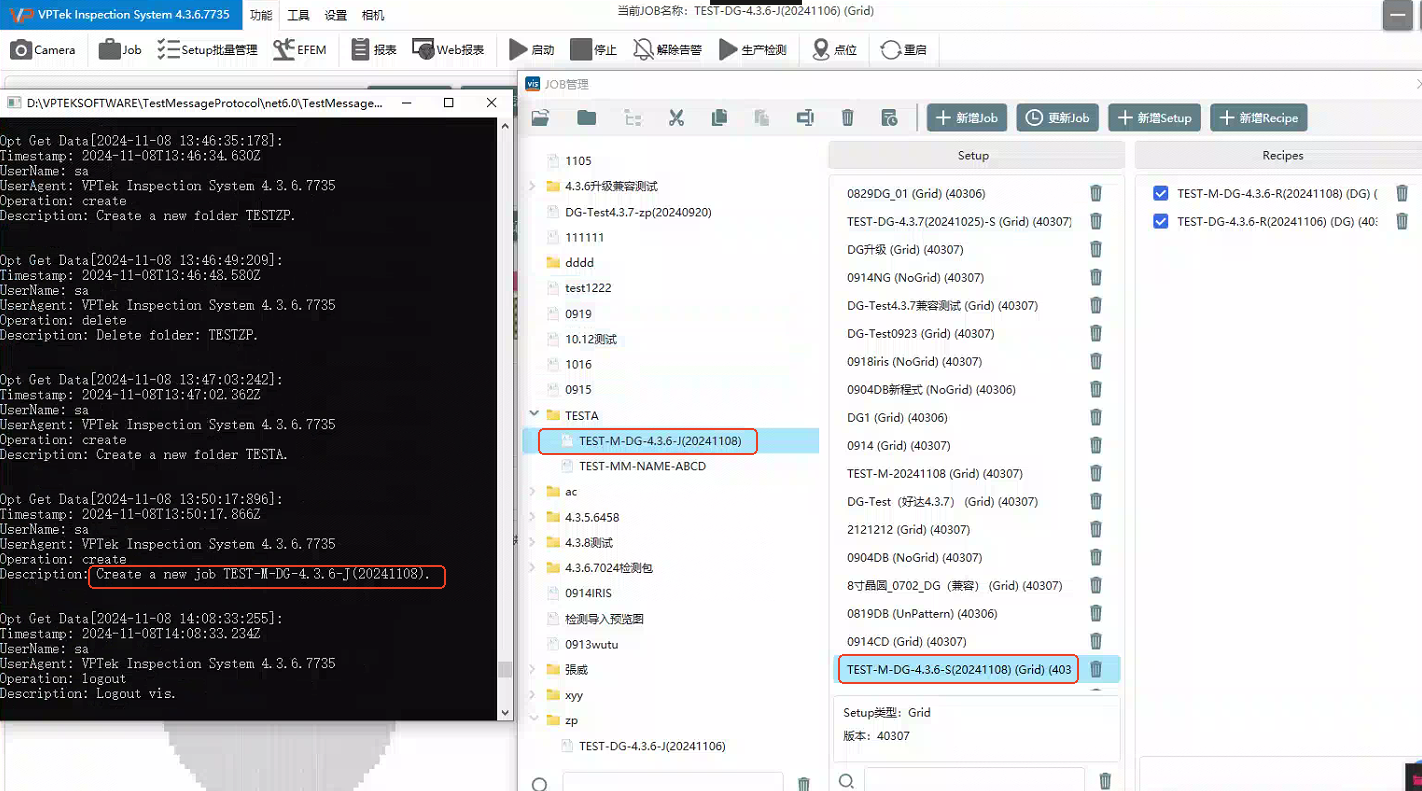This screenshot has height=791, width=1422.
Task: Open the 设置 menu
Action: point(336,15)
